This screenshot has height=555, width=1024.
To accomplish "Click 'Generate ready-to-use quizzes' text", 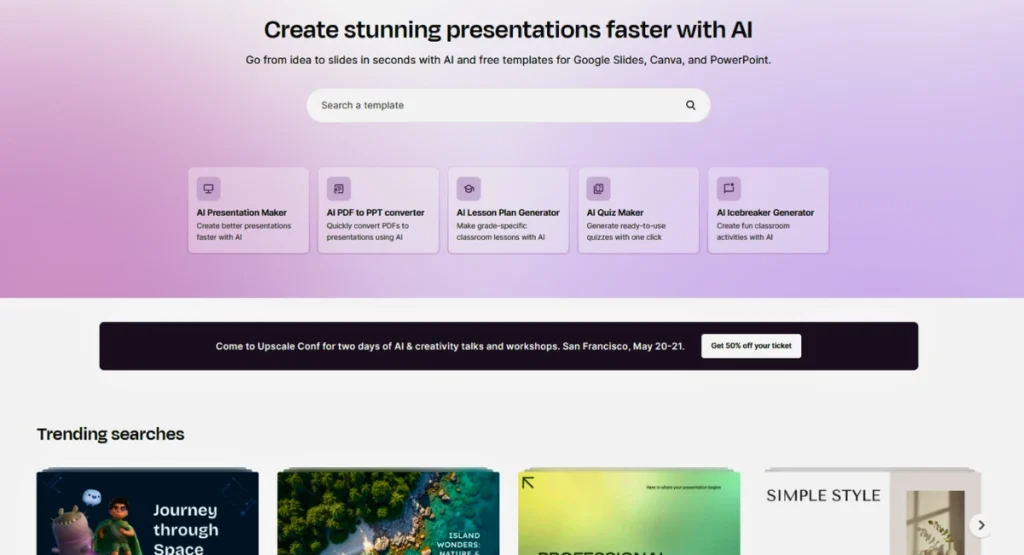I will (x=626, y=232).
